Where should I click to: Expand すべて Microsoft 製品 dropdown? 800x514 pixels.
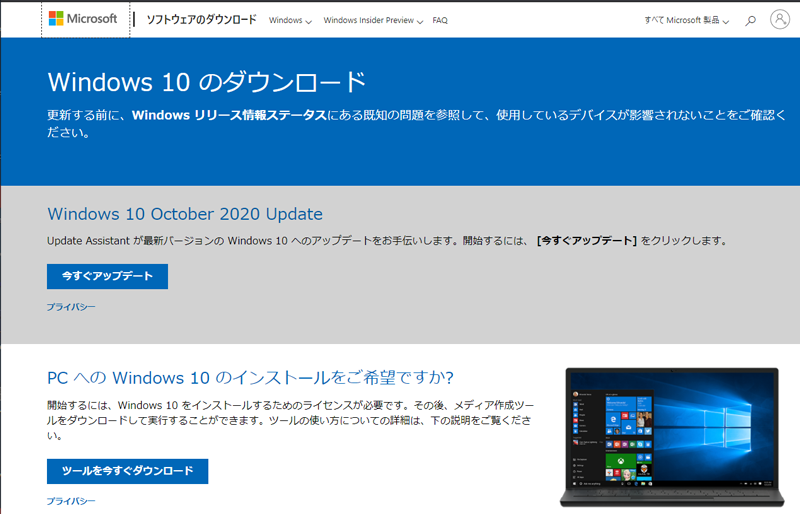pyautogui.click(x=686, y=20)
